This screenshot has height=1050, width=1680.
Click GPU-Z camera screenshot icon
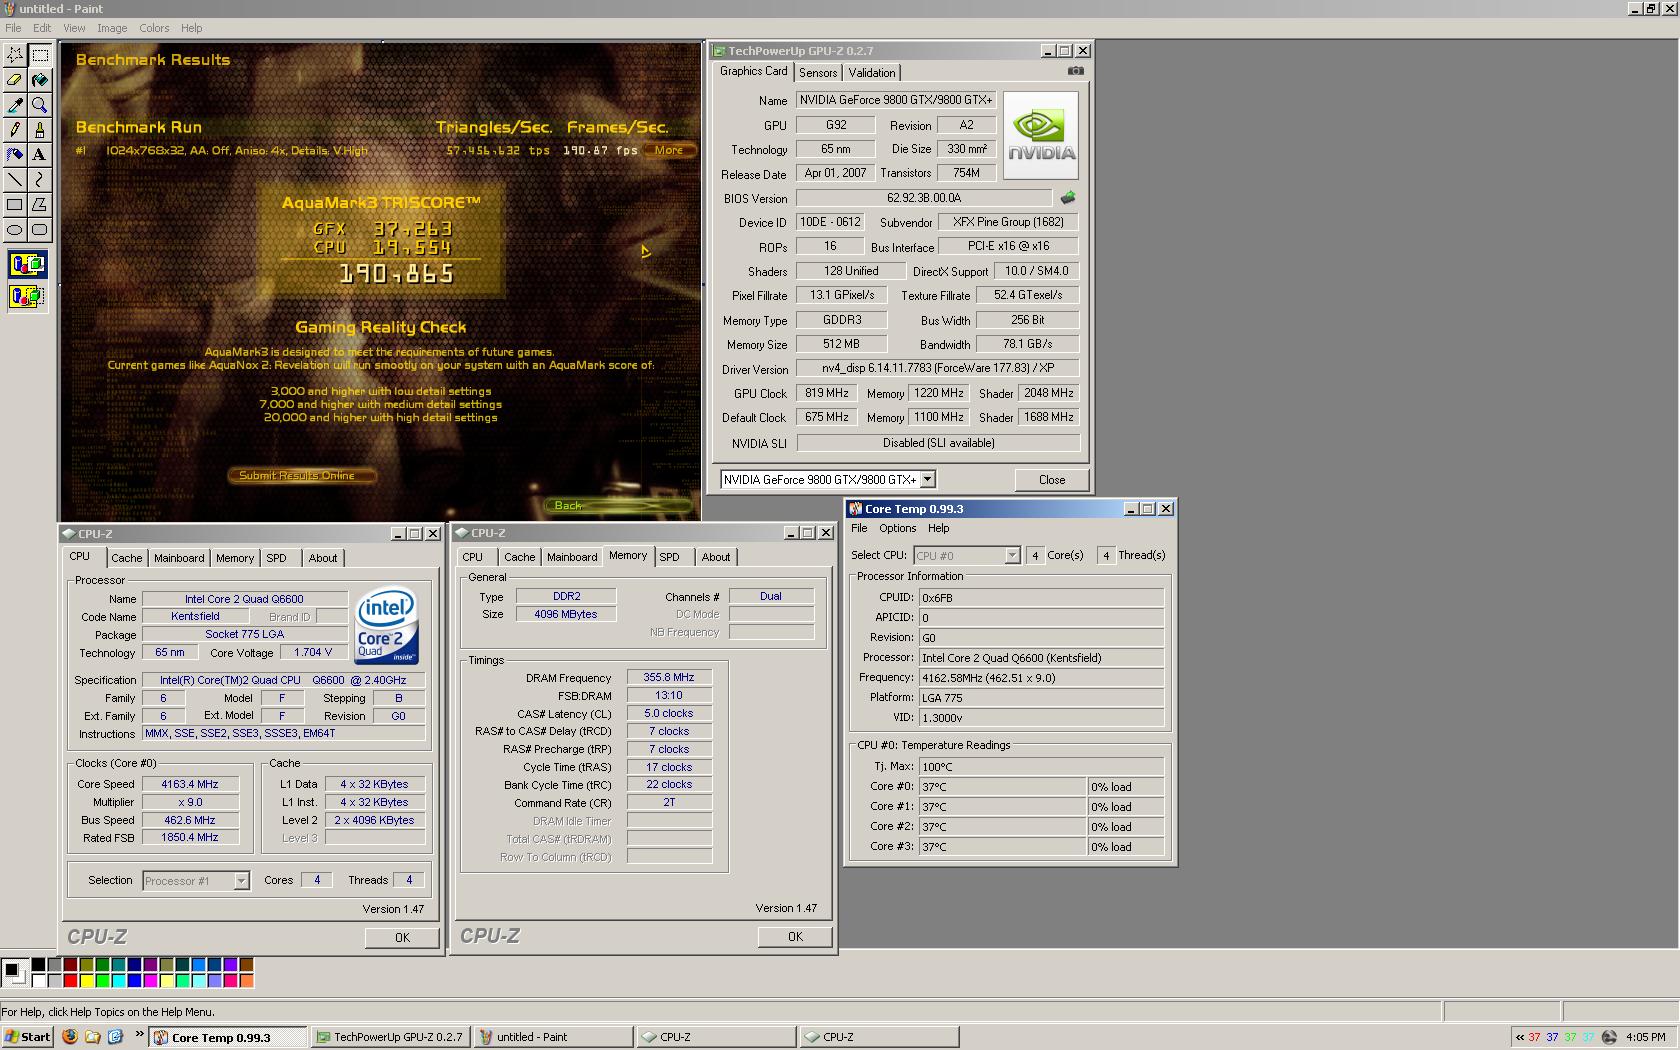click(x=1076, y=71)
